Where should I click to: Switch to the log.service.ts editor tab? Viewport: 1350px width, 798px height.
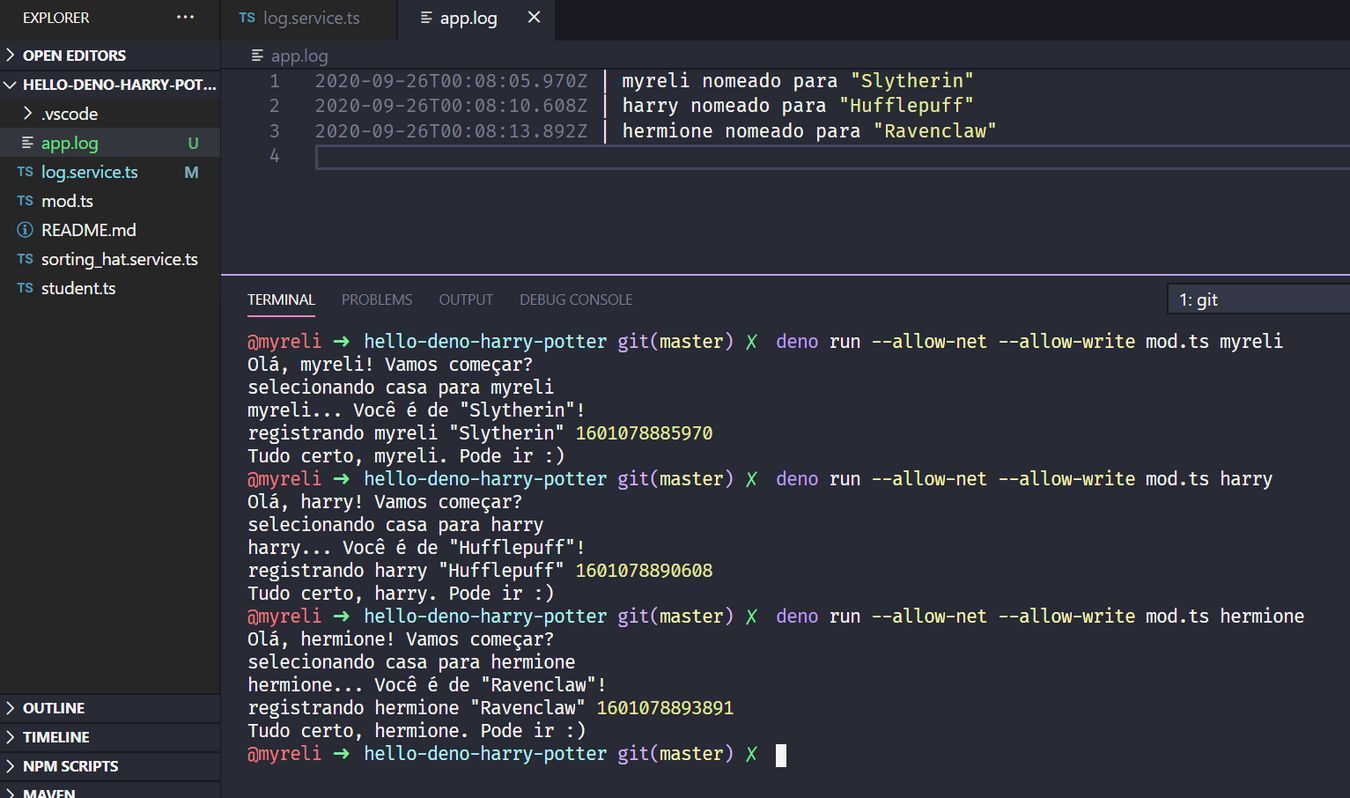pyautogui.click(x=310, y=18)
